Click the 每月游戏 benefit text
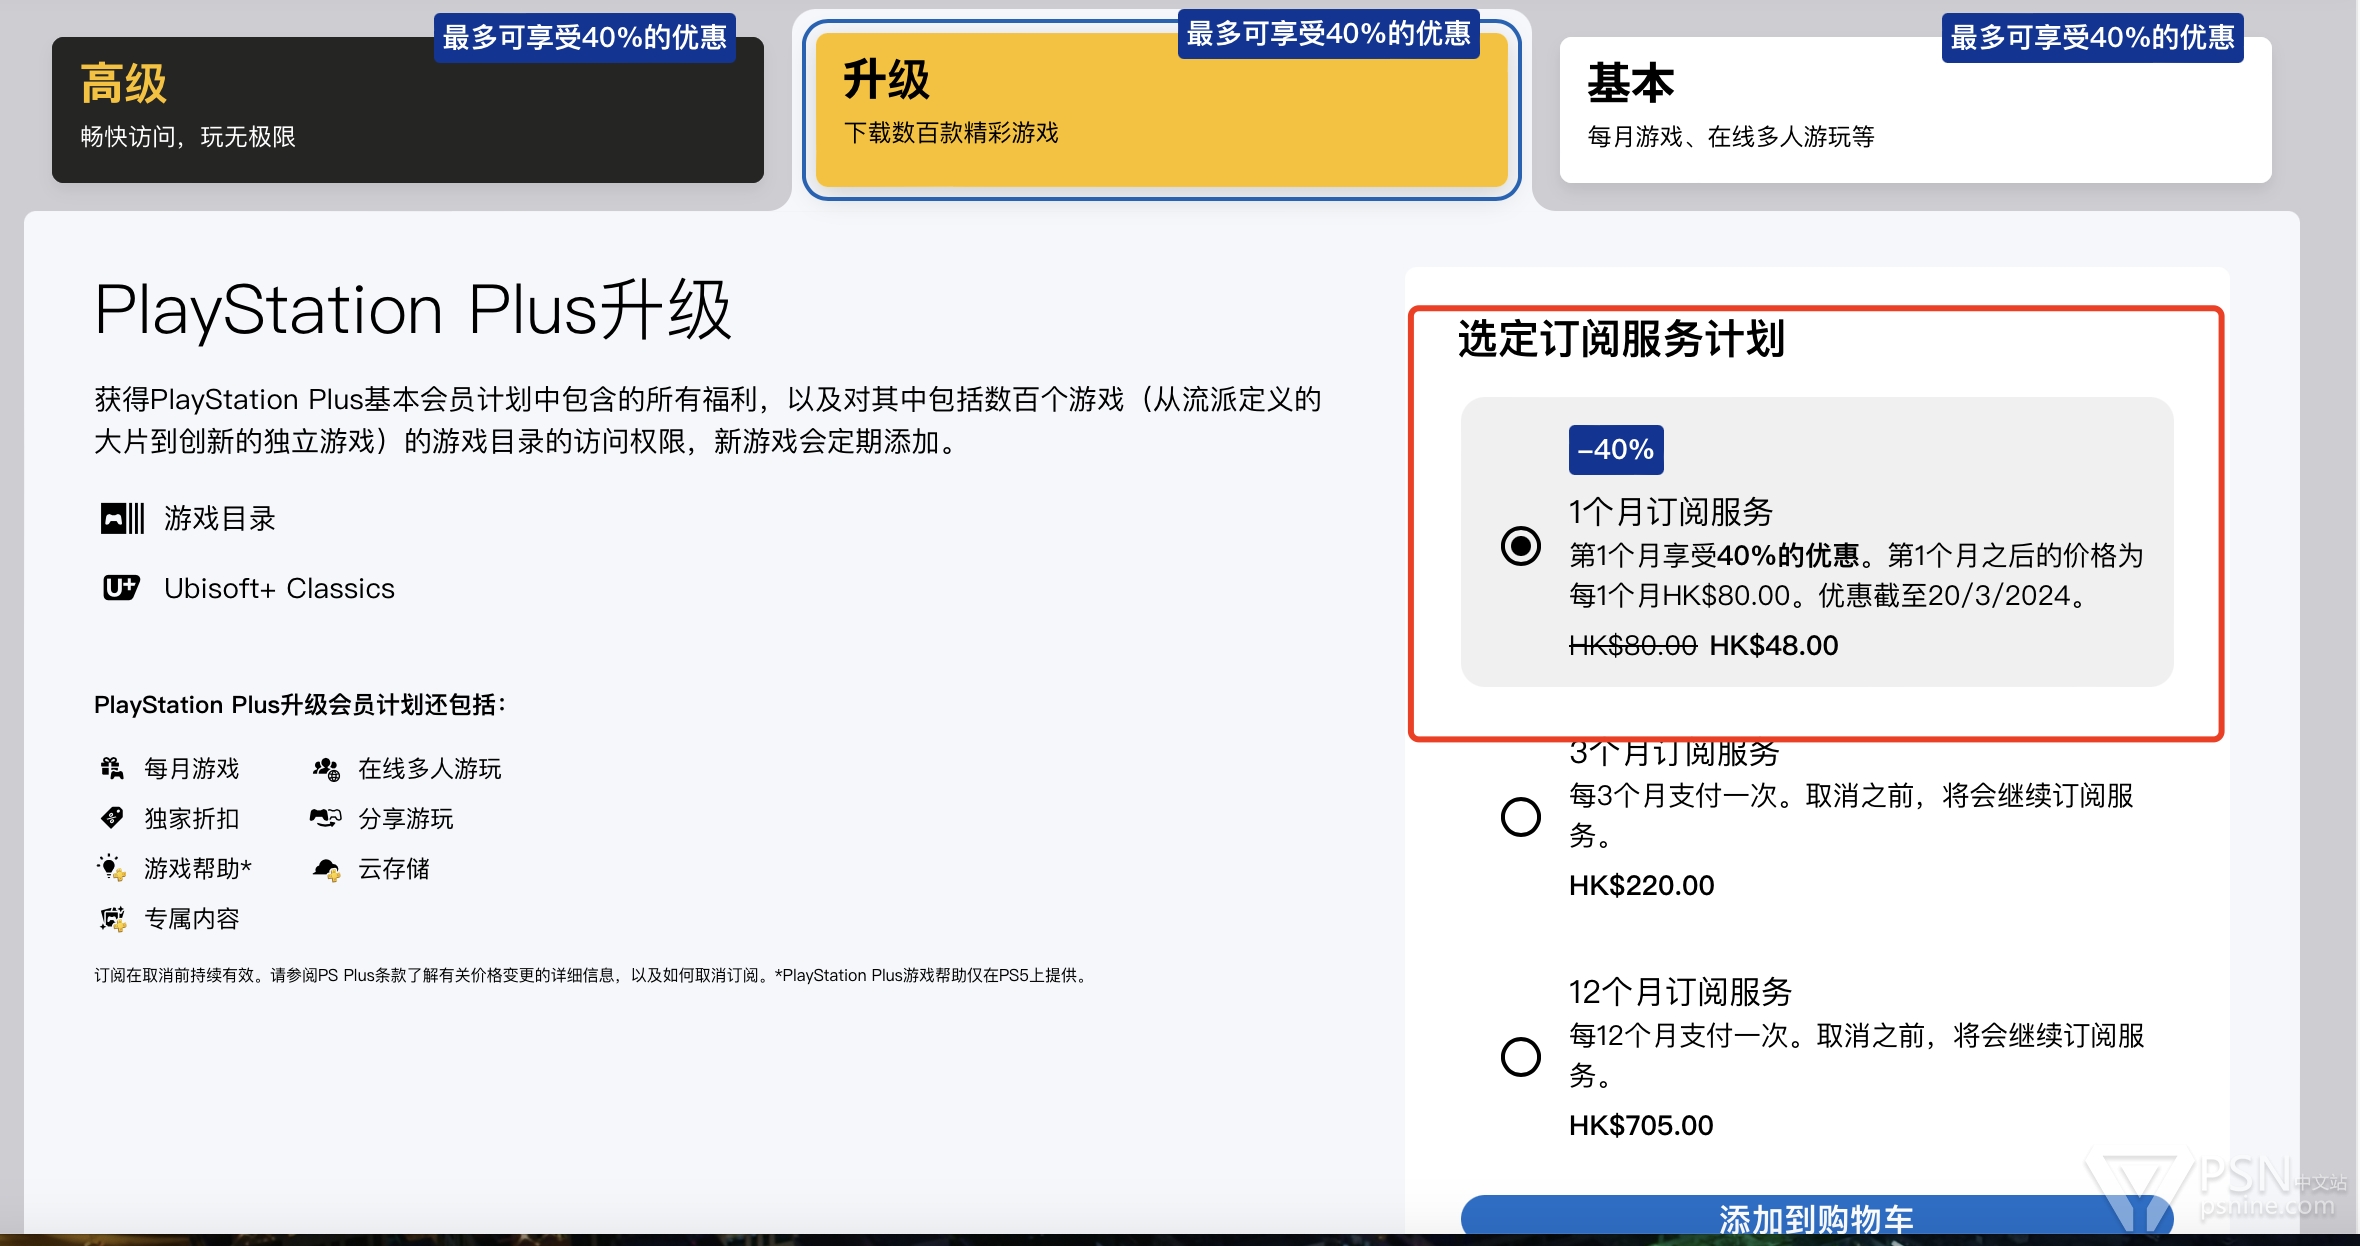Image resolution: width=2360 pixels, height=1246 pixels. coord(192,768)
